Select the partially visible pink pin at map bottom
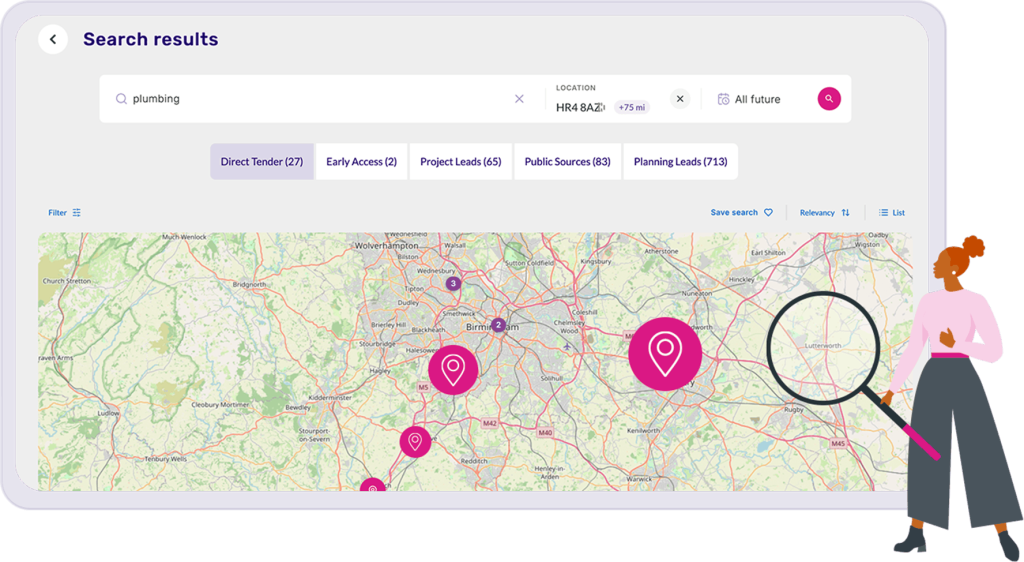The width and height of the screenshot is (1024, 562). [x=373, y=486]
